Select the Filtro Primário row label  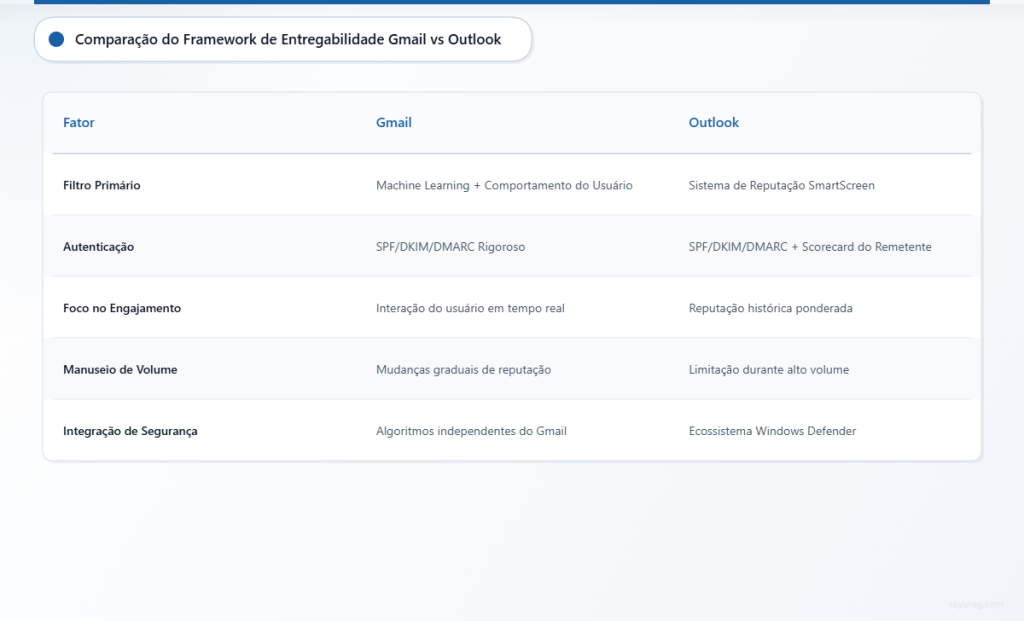[103, 185]
